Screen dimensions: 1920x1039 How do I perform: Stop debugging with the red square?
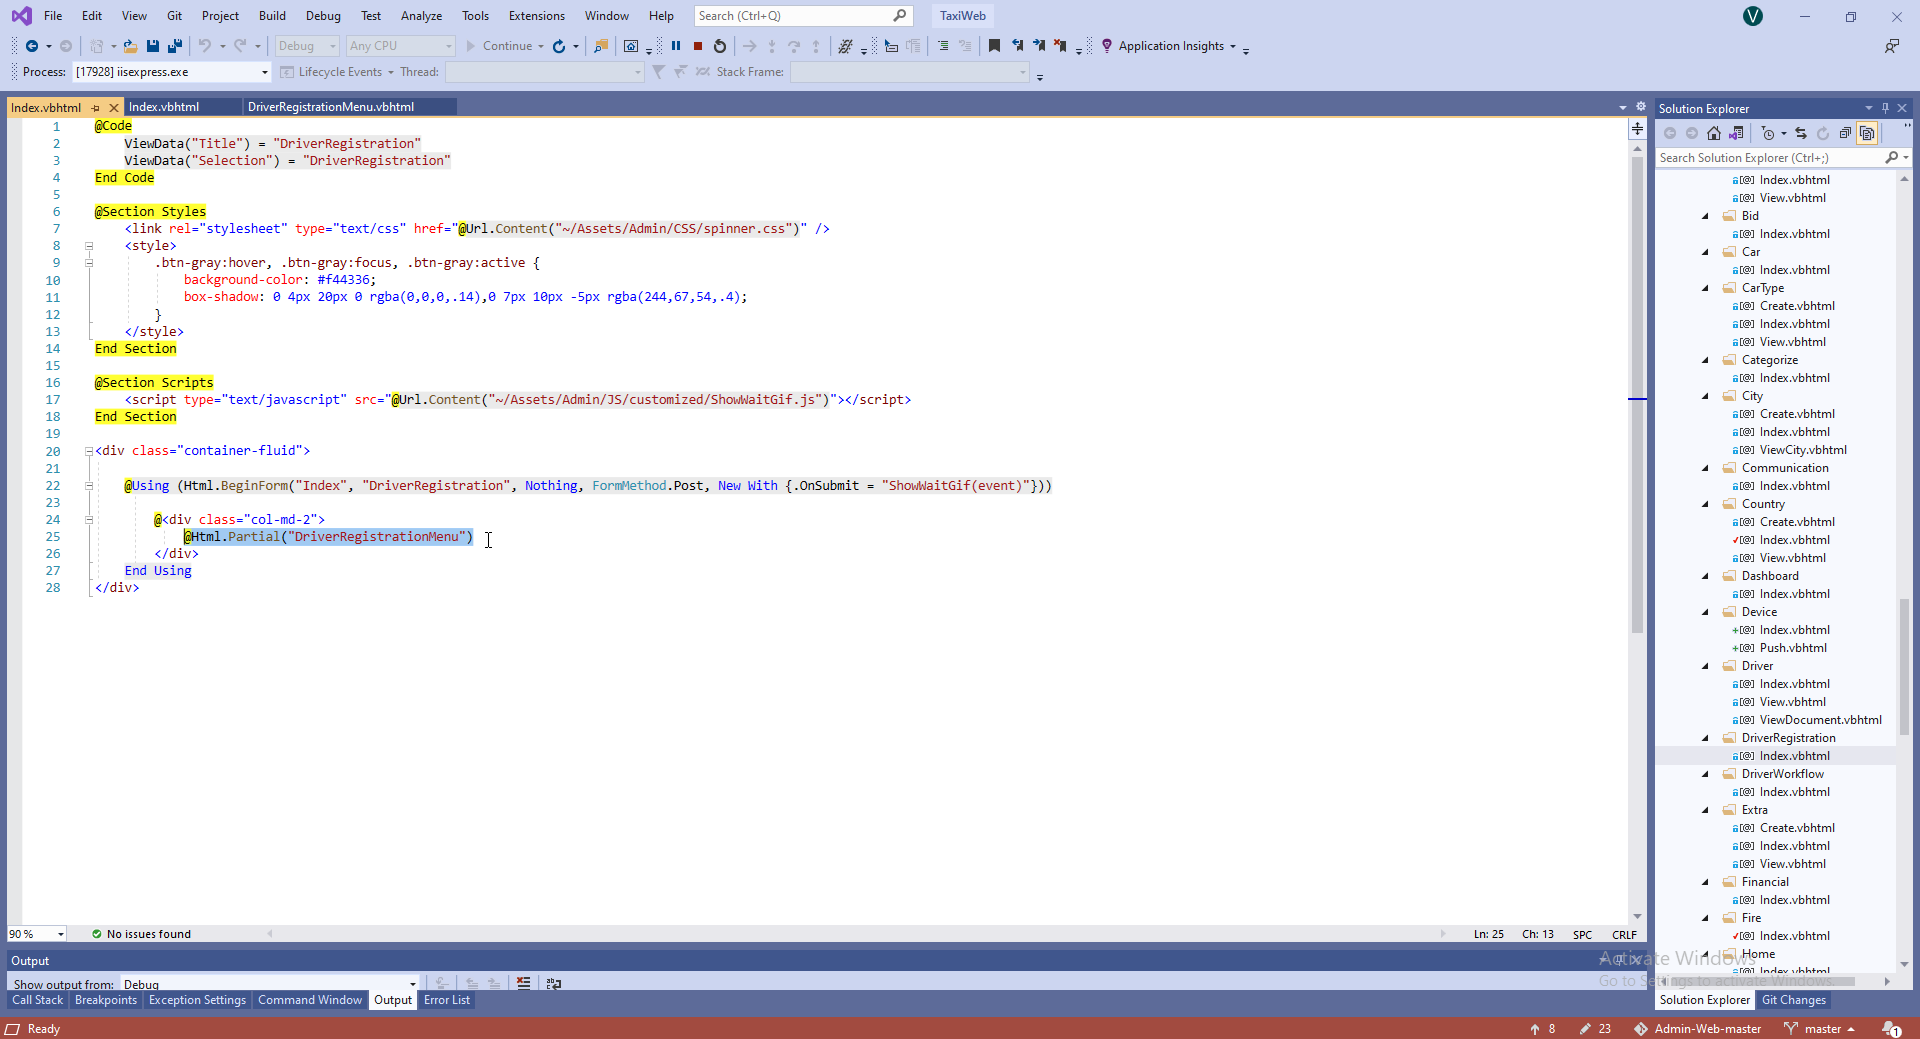(x=698, y=46)
